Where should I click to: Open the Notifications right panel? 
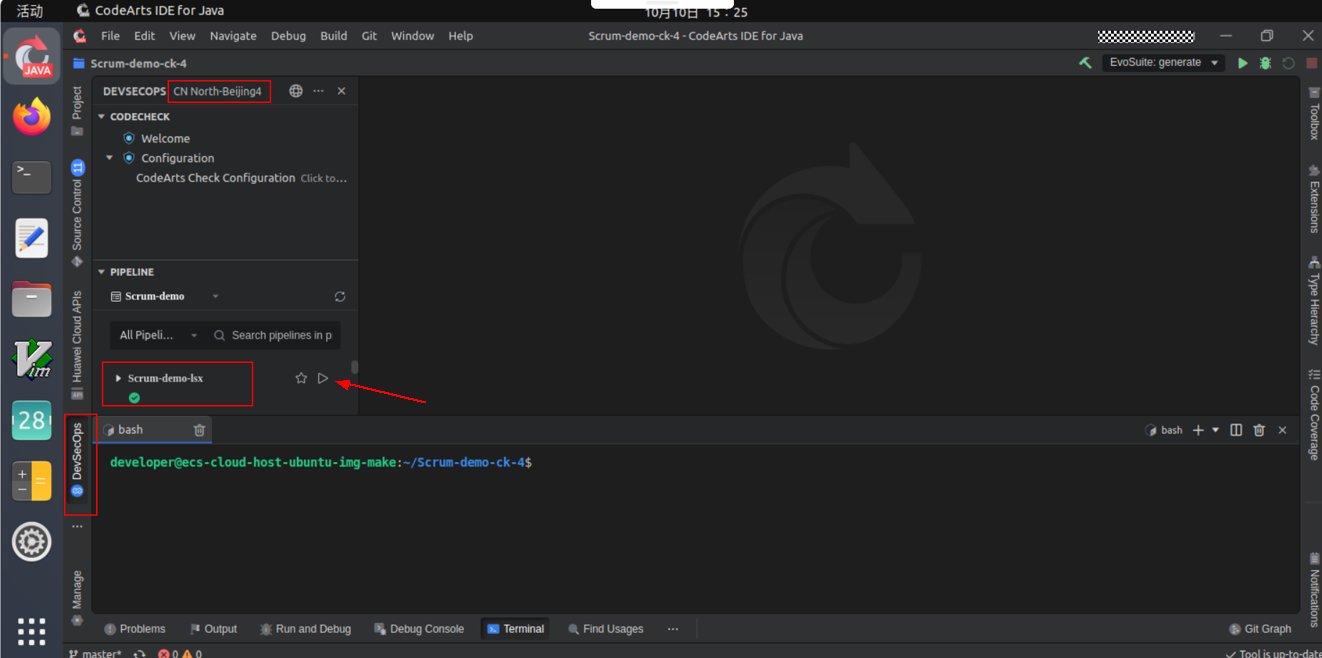(1314, 589)
